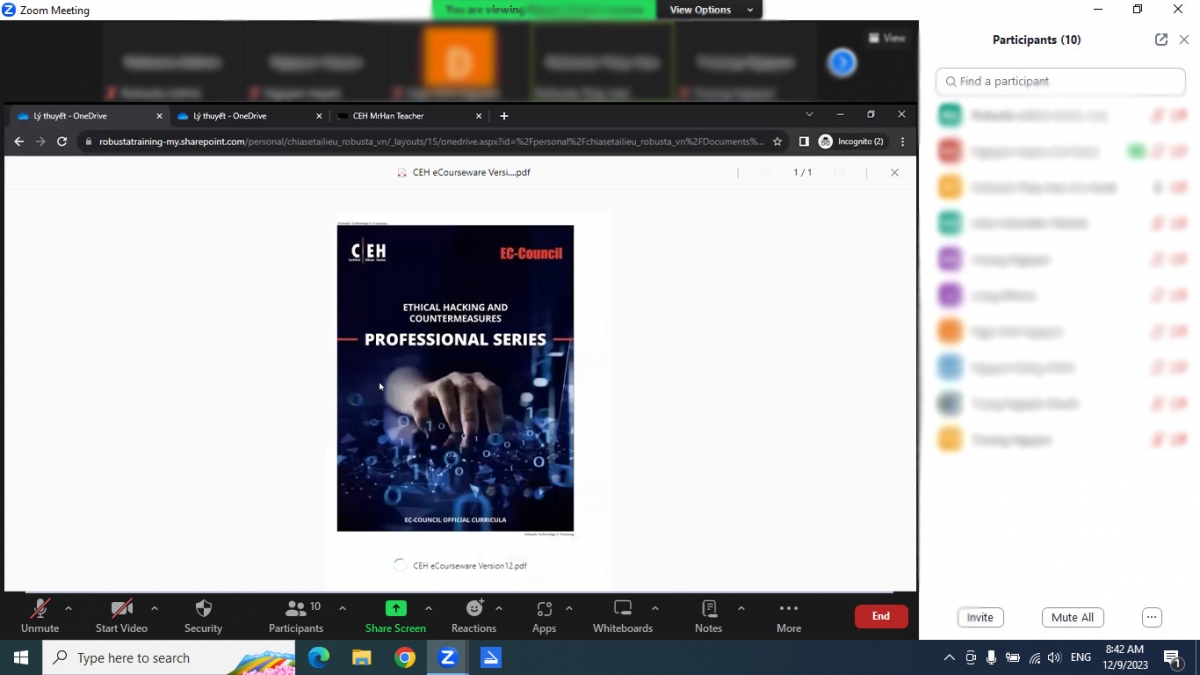Open Notes from the Zoom toolbar
1200x675 pixels.
coord(708,616)
